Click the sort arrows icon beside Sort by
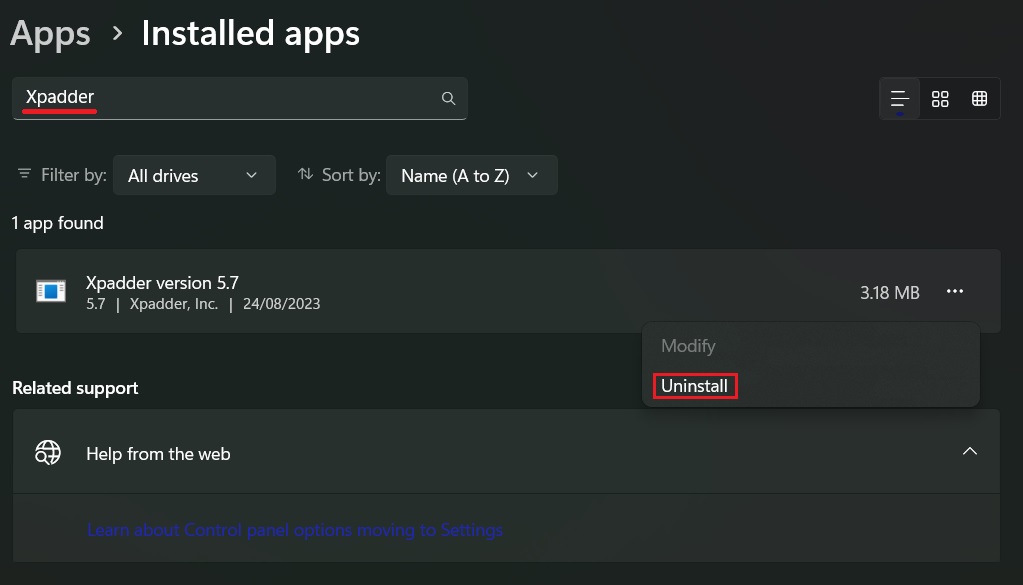This screenshot has height=585, width=1023. [x=305, y=174]
